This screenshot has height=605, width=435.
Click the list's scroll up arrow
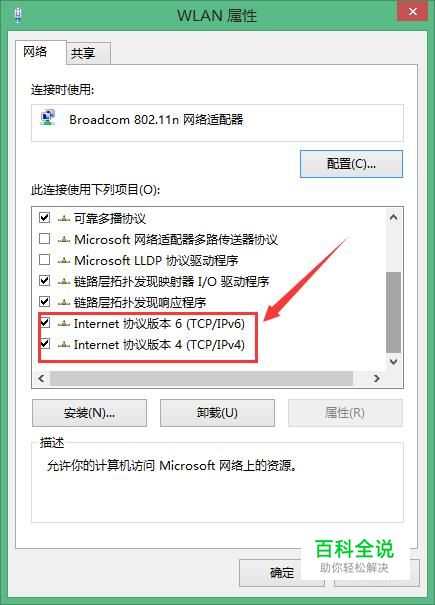(393, 217)
